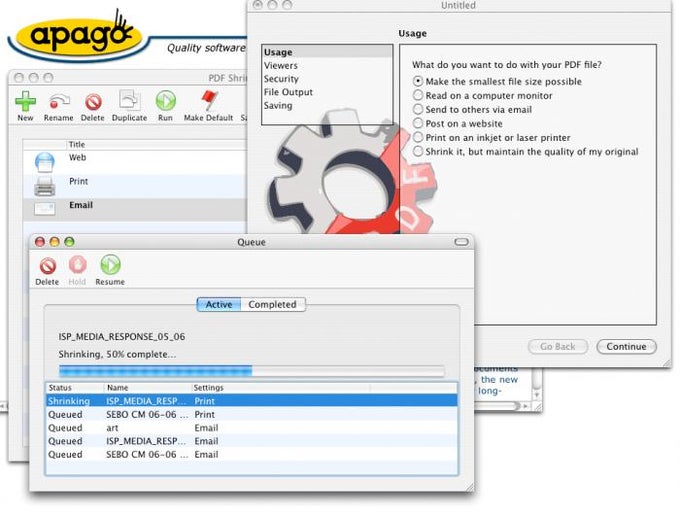Click the Rename toolbar icon
680x513 pixels.
[58, 102]
